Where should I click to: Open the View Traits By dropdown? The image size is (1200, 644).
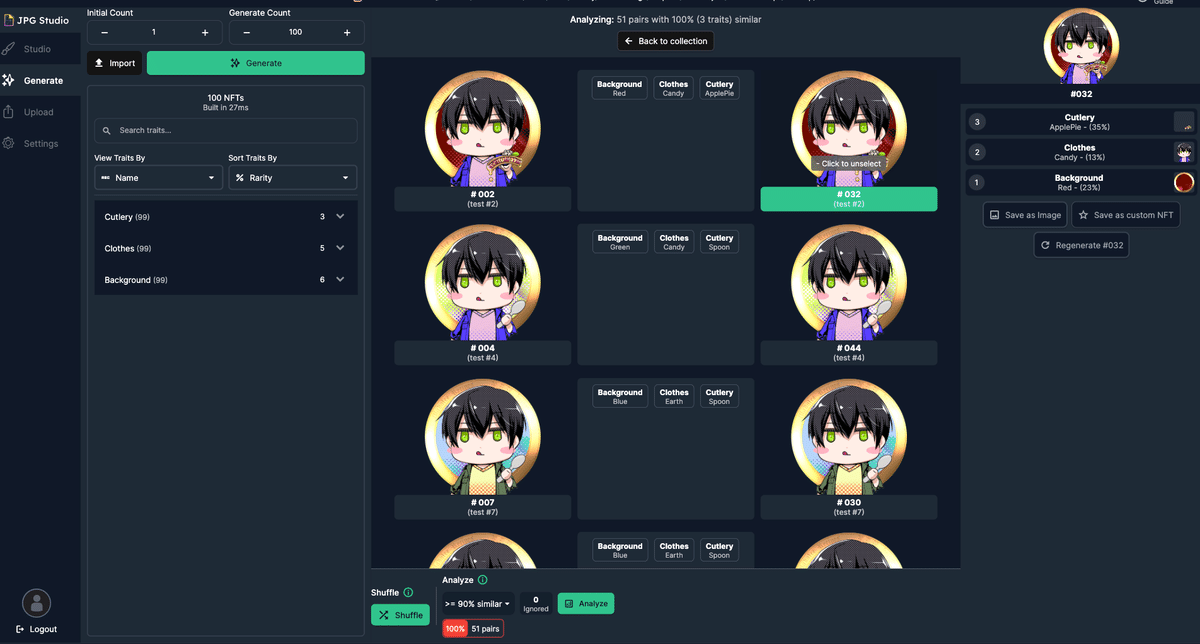coord(158,177)
